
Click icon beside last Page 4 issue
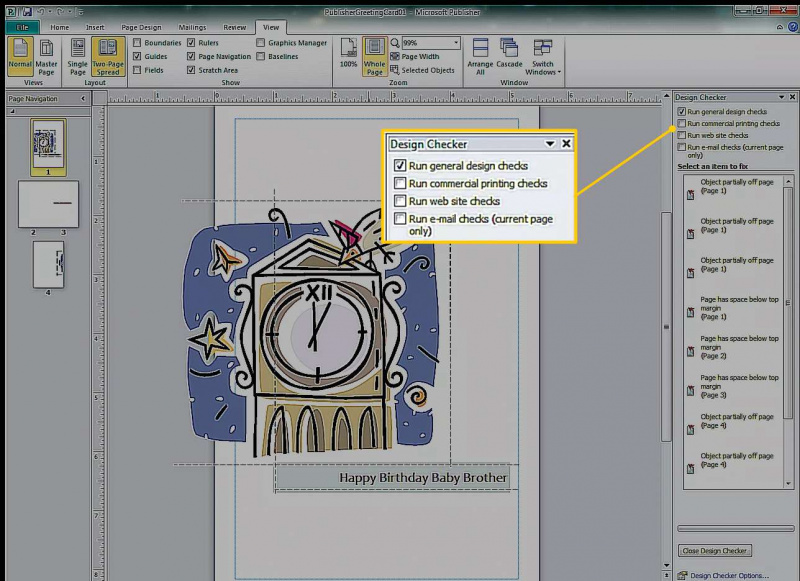[x=691, y=468]
